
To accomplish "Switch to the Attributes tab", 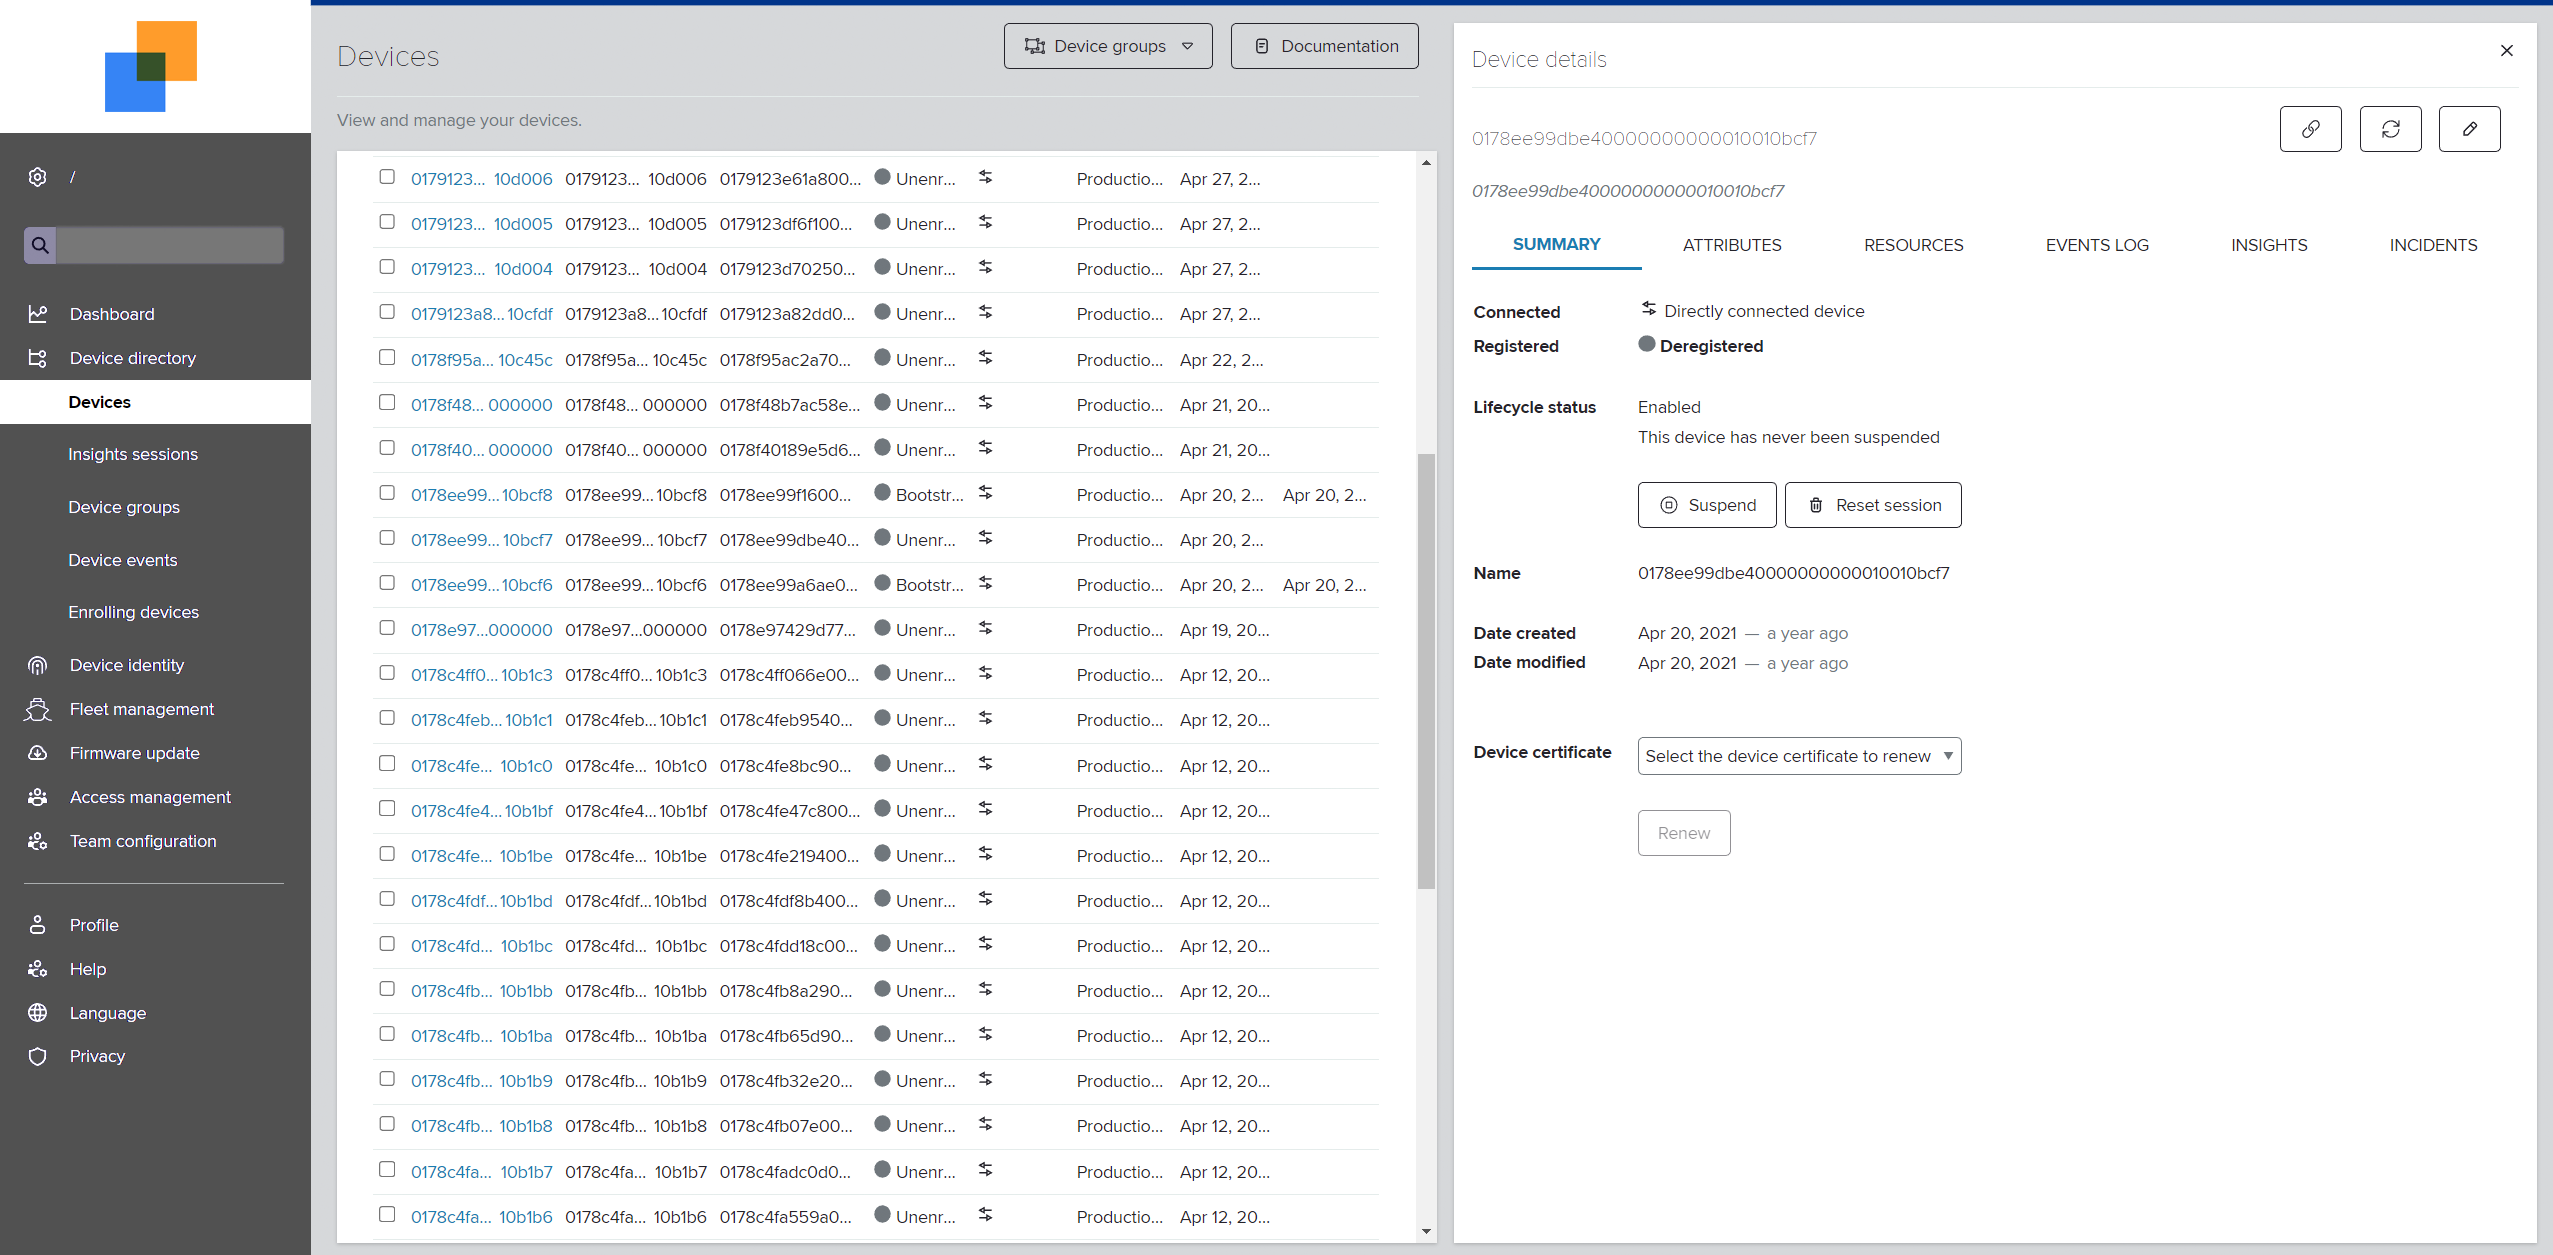I will [x=1731, y=245].
